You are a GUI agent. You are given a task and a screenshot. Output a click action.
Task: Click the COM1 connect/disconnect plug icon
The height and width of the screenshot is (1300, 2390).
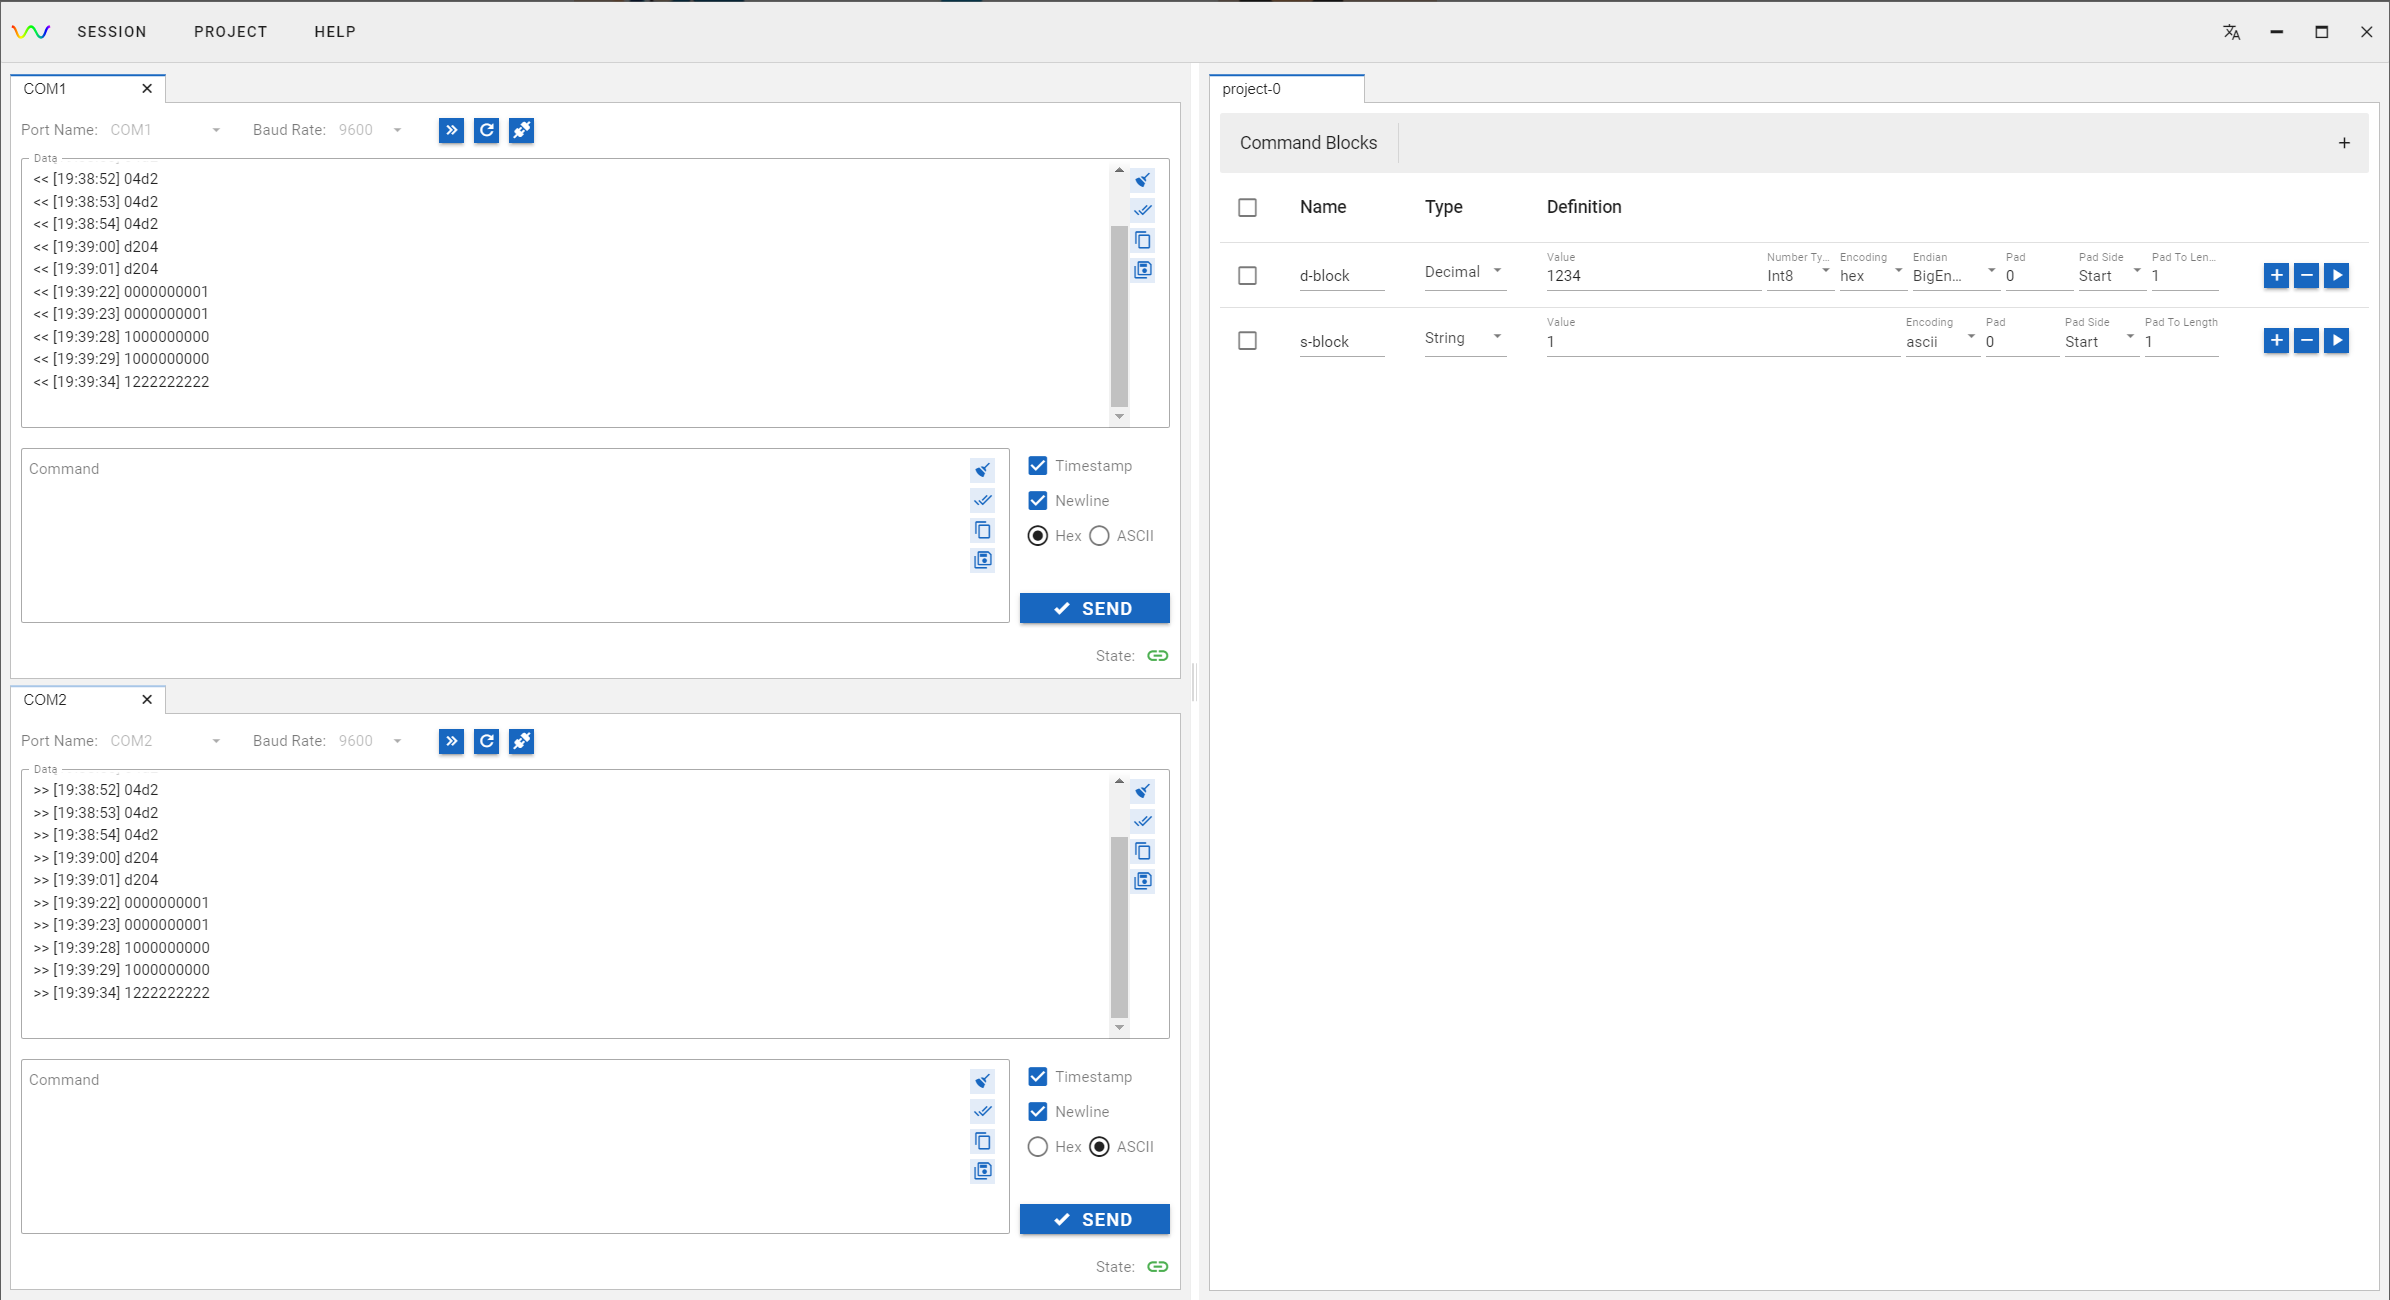point(521,130)
